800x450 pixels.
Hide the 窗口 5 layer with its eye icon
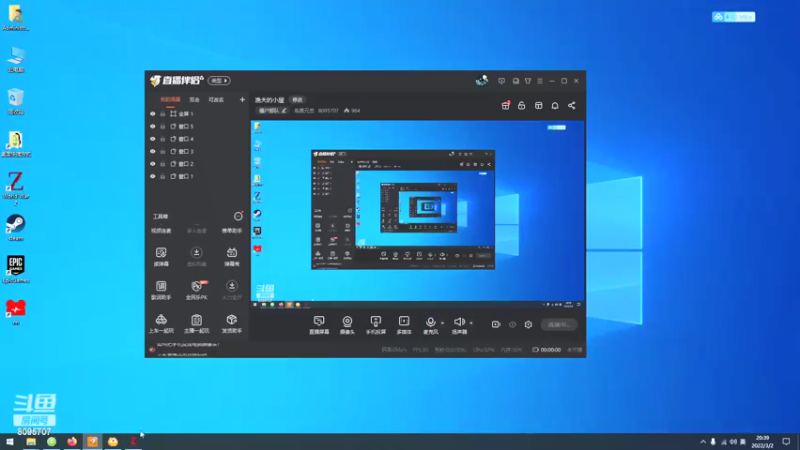click(x=153, y=127)
